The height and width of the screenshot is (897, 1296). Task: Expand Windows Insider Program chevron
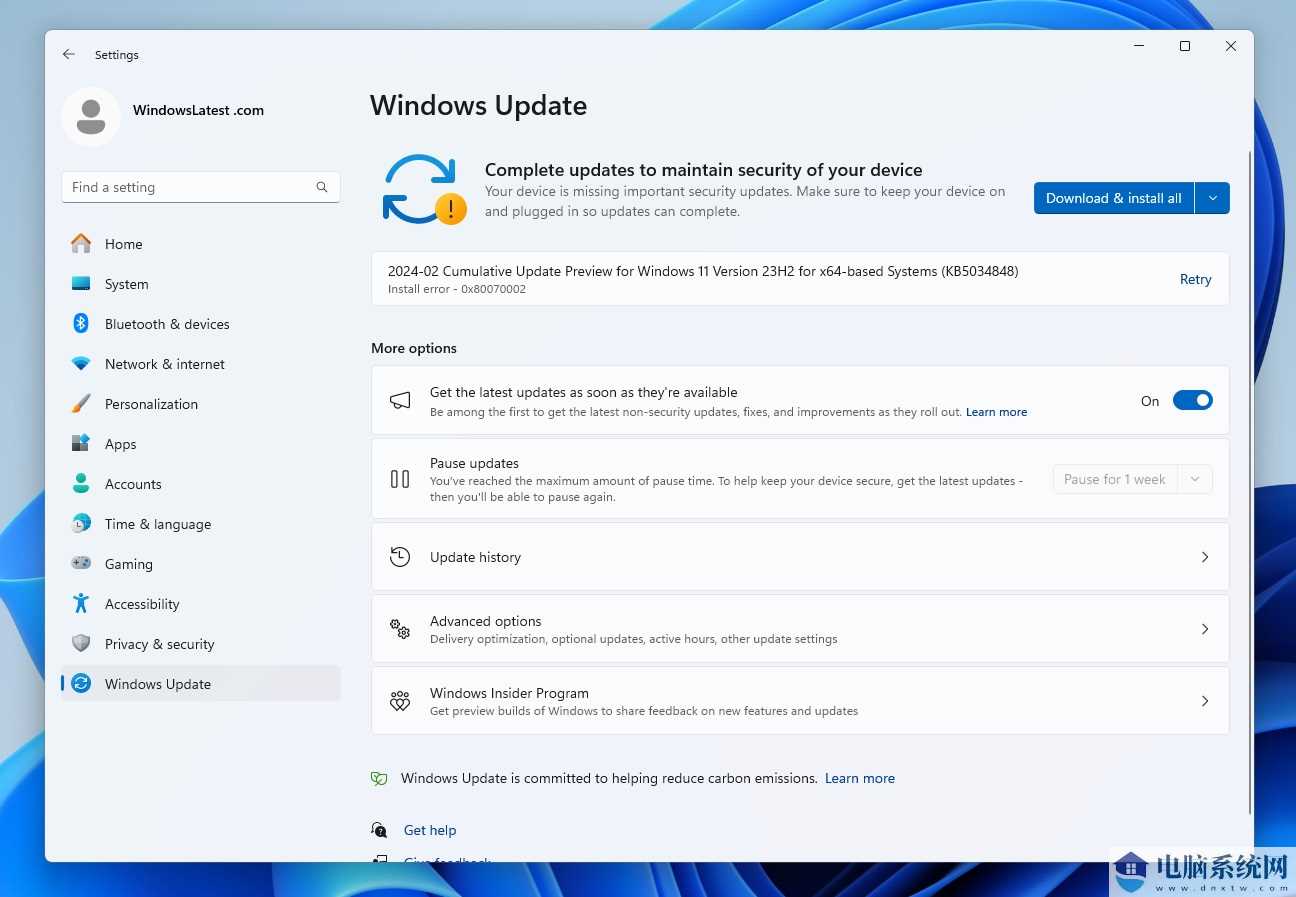(1205, 701)
